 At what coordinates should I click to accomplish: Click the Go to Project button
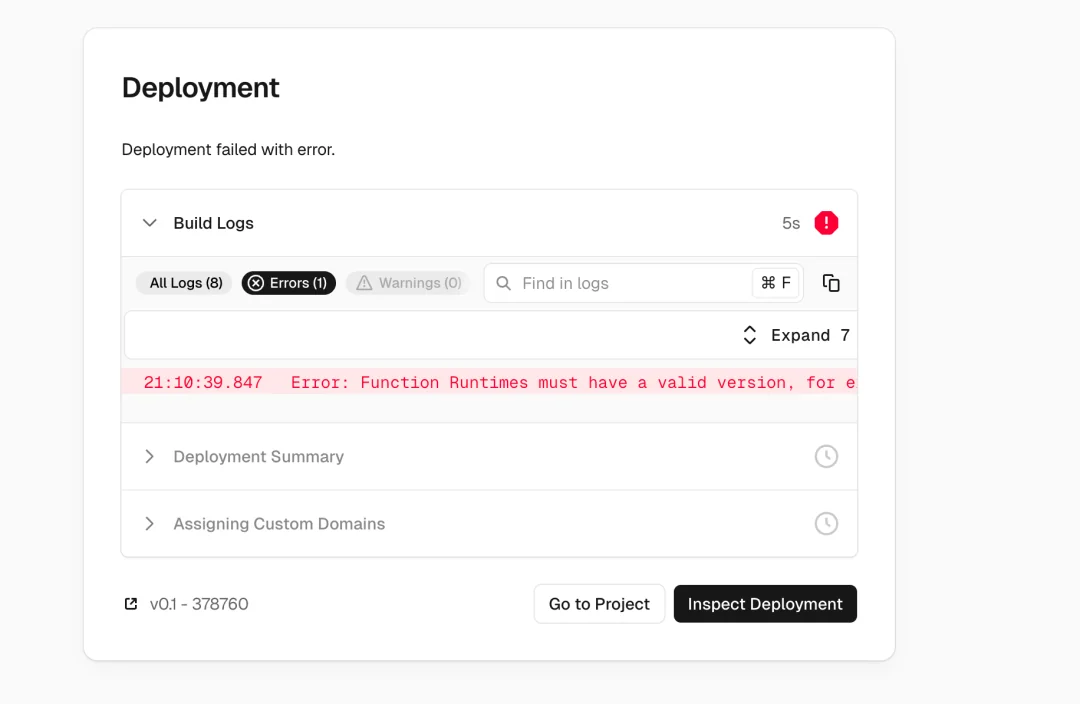pos(599,604)
